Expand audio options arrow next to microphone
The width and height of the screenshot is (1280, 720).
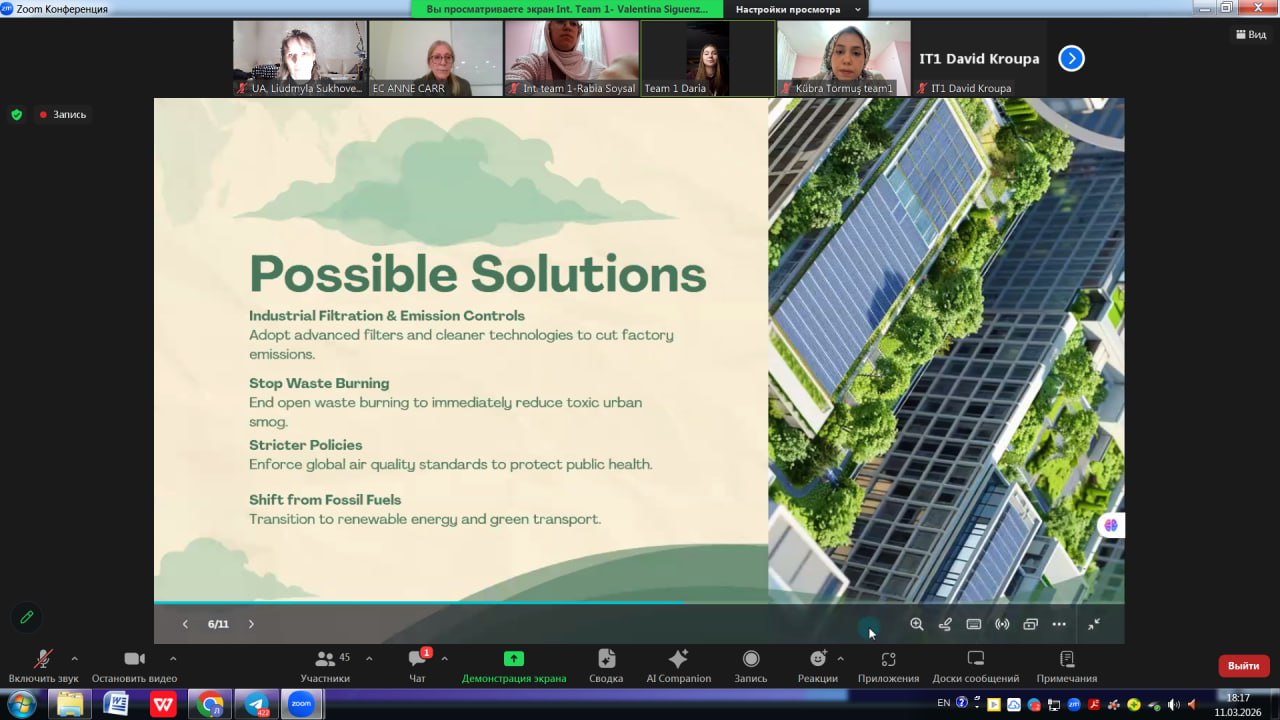74,658
